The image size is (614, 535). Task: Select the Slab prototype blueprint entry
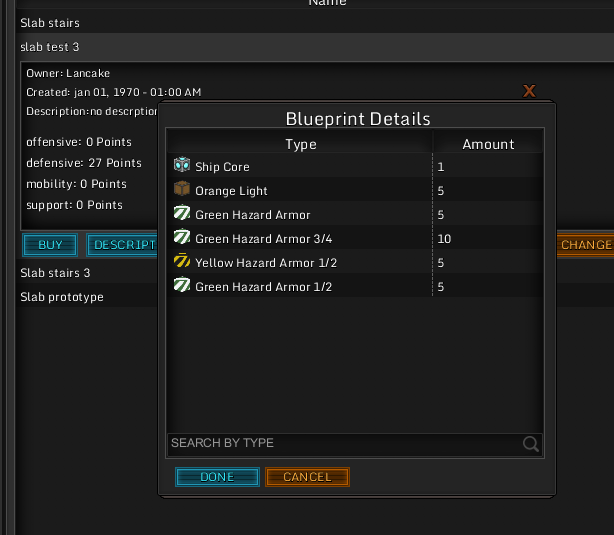(62, 297)
